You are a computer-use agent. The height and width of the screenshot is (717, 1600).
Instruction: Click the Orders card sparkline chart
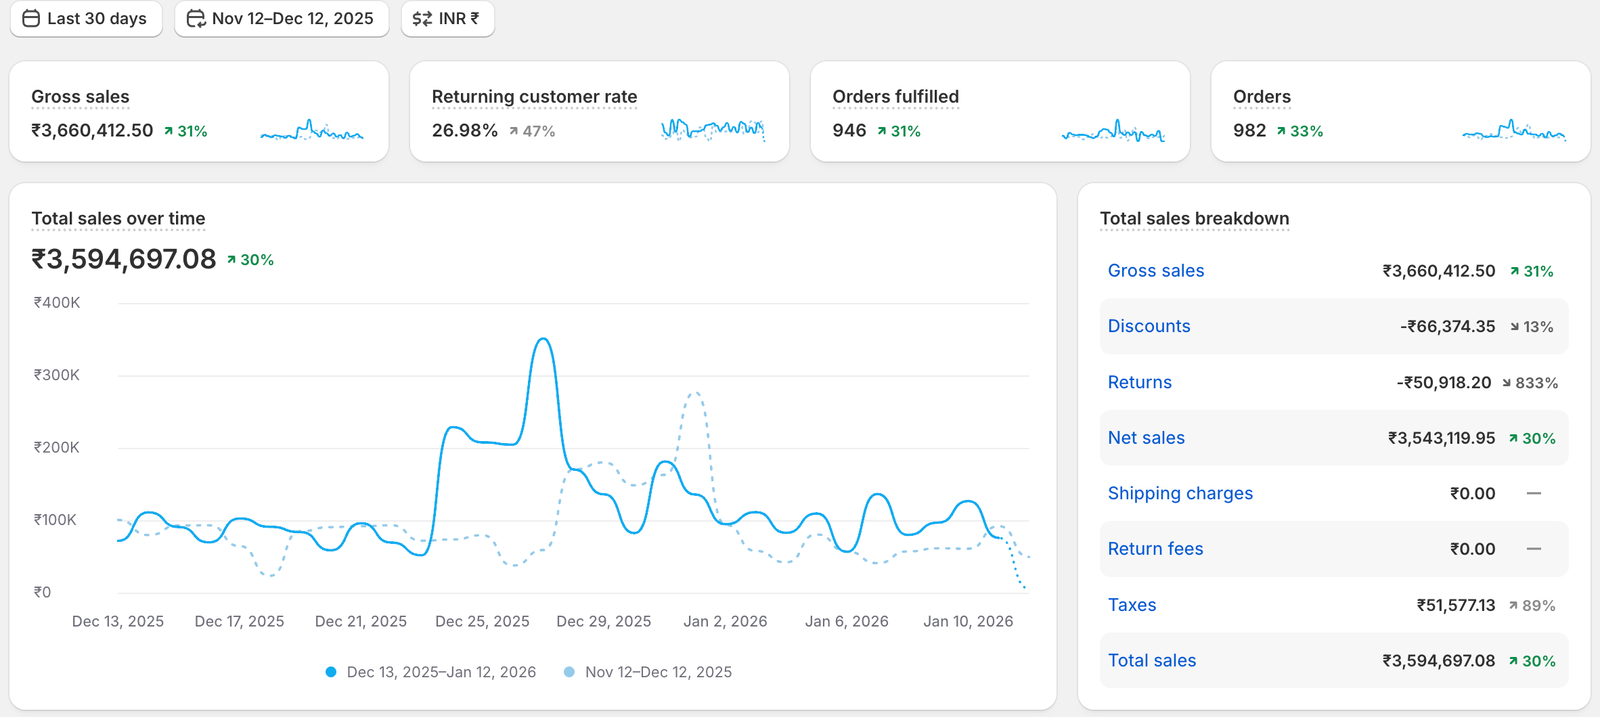(x=1513, y=131)
